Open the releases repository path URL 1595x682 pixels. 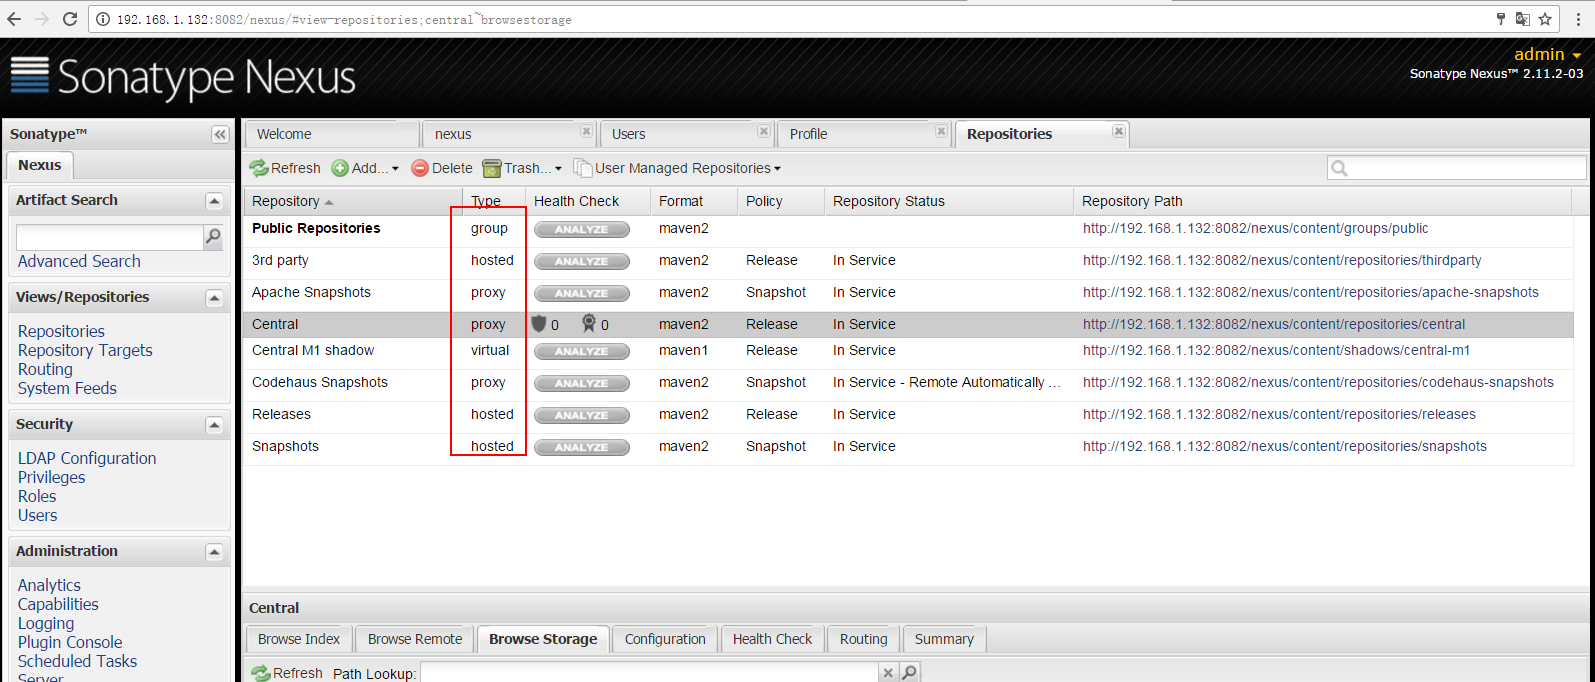click(1279, 414)
